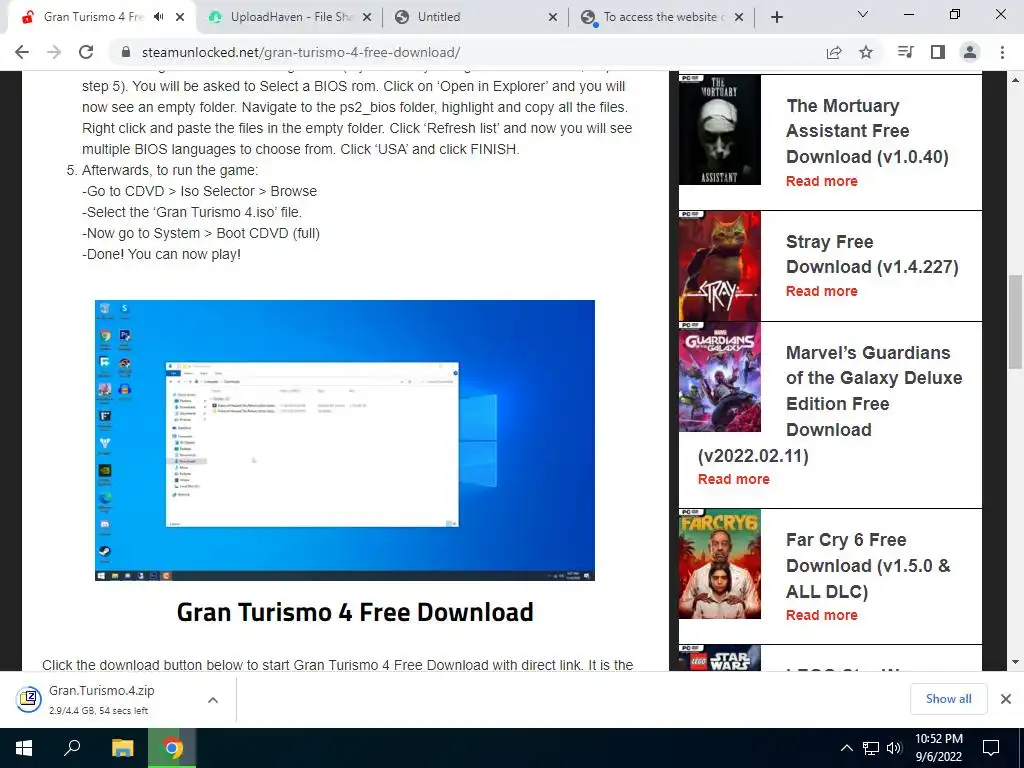The width and height of the screenshot is (1024, 768).
Task: Open media control icon in toolbar
Action: pyautogui.click(x=905, y=52)
